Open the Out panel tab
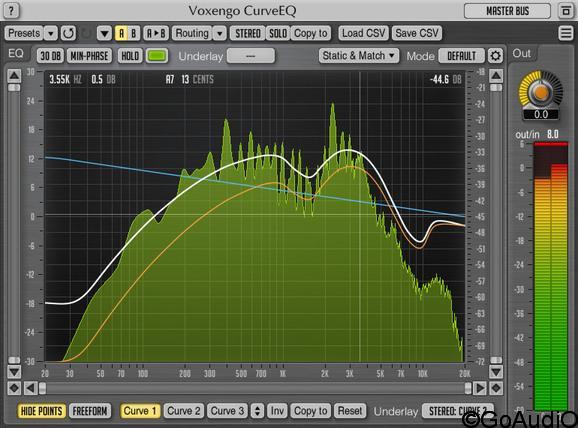578x428 pixels. click(x=522, y=54)
